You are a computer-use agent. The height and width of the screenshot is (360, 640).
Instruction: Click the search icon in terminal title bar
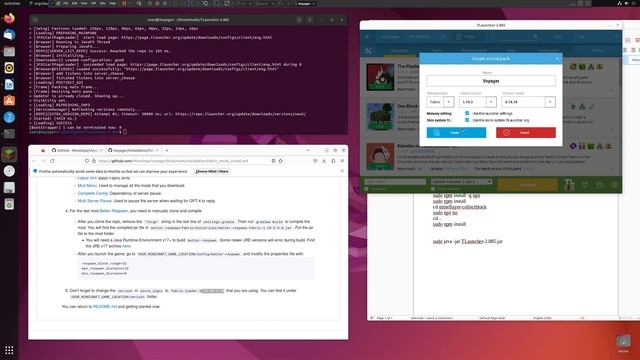(299, 20)
